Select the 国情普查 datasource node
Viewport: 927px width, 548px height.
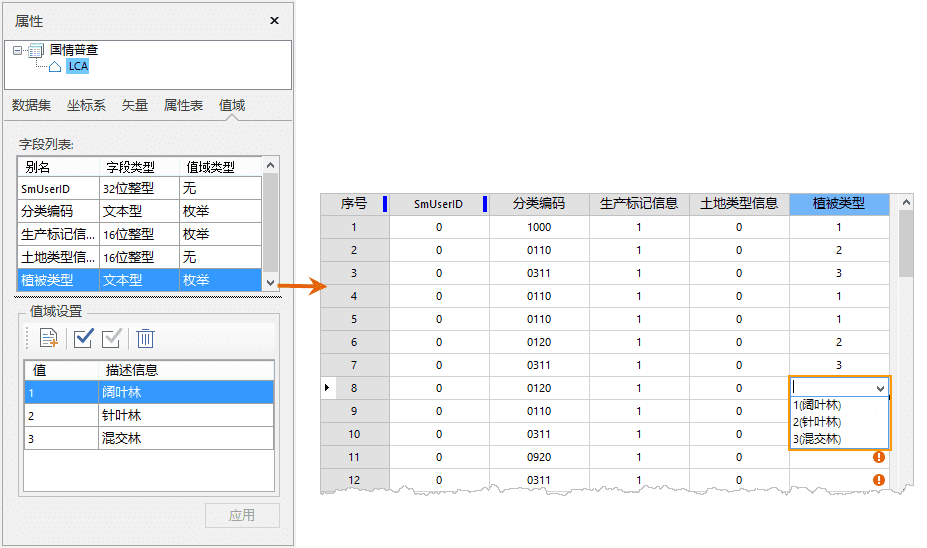coord(74,50)
